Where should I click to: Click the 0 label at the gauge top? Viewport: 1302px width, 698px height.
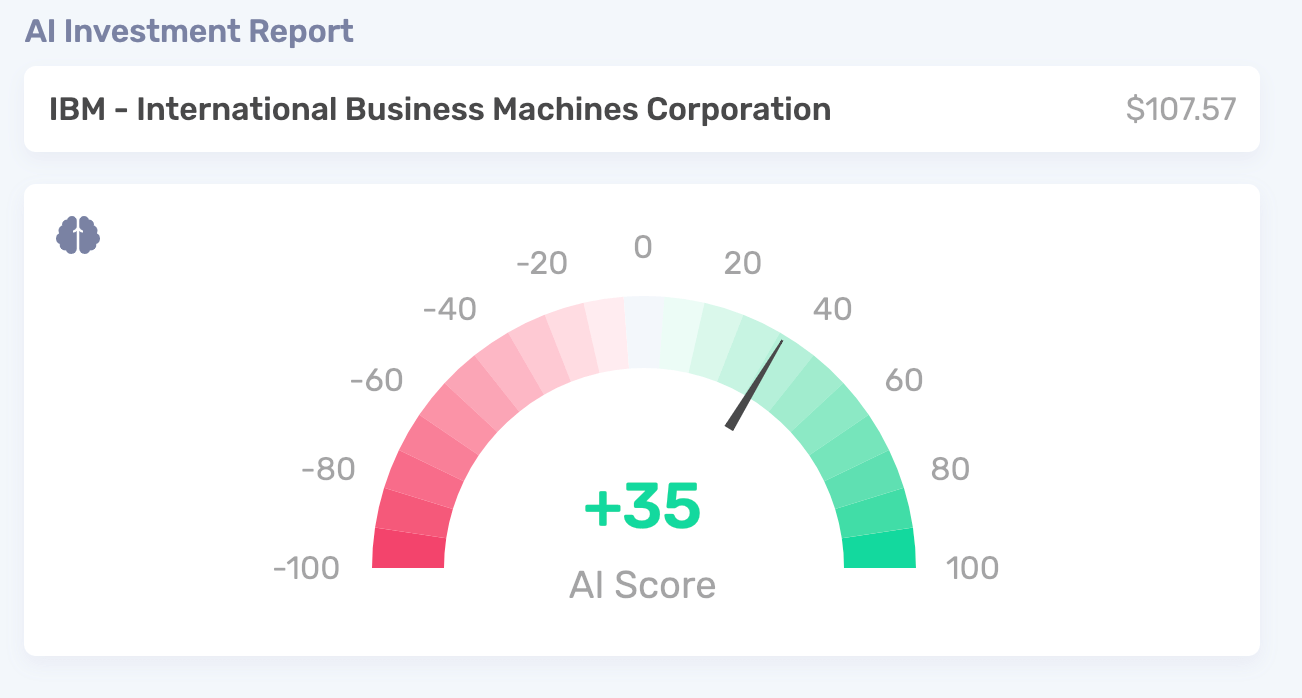click(x=643, y=247)
